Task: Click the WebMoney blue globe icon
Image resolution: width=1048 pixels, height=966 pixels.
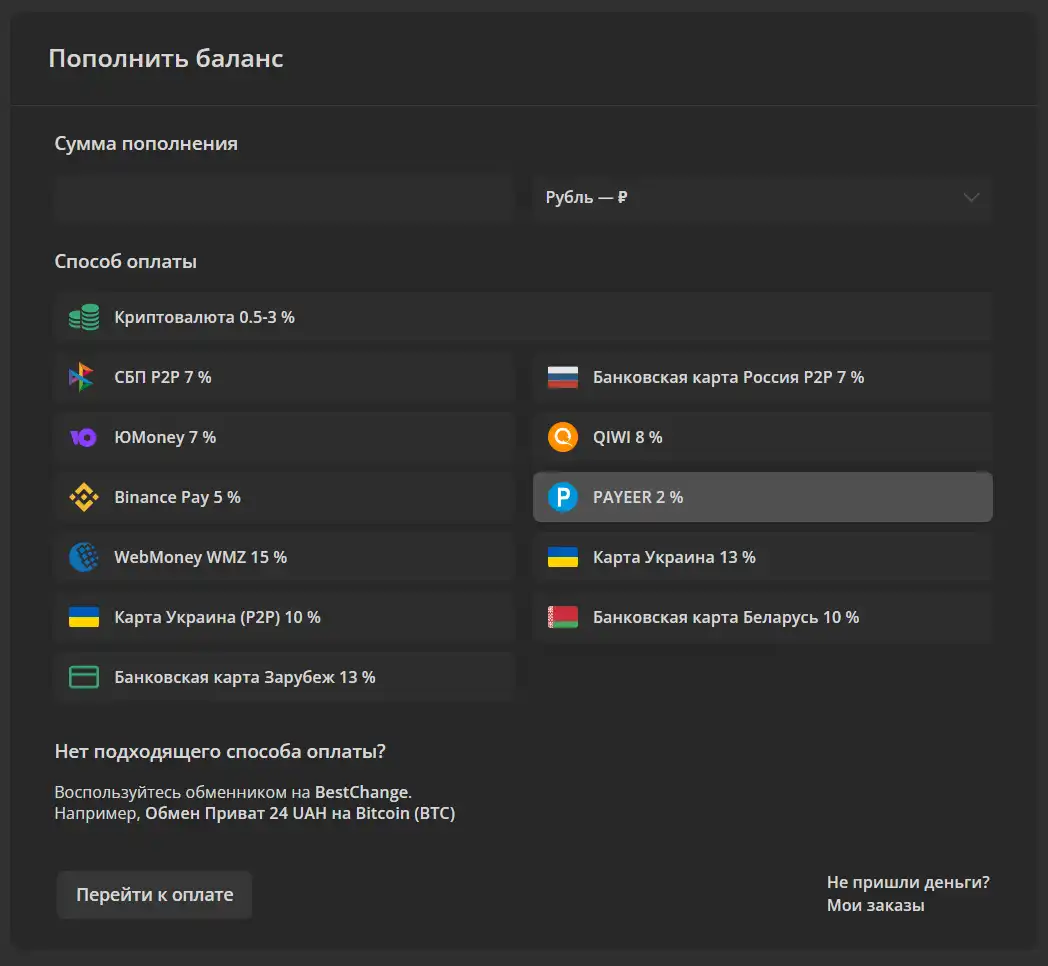Action: tap(84, 557)
